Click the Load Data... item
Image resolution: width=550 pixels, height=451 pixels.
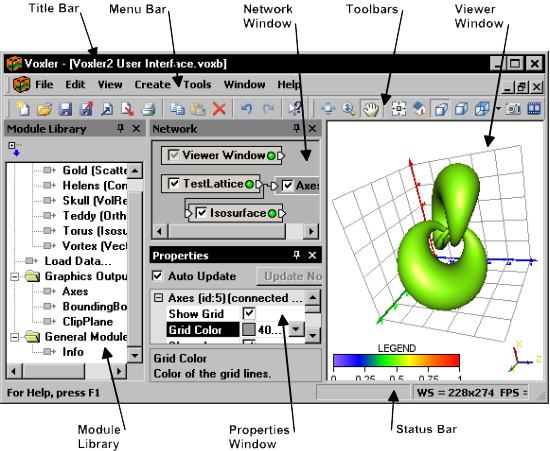point(78,261)
